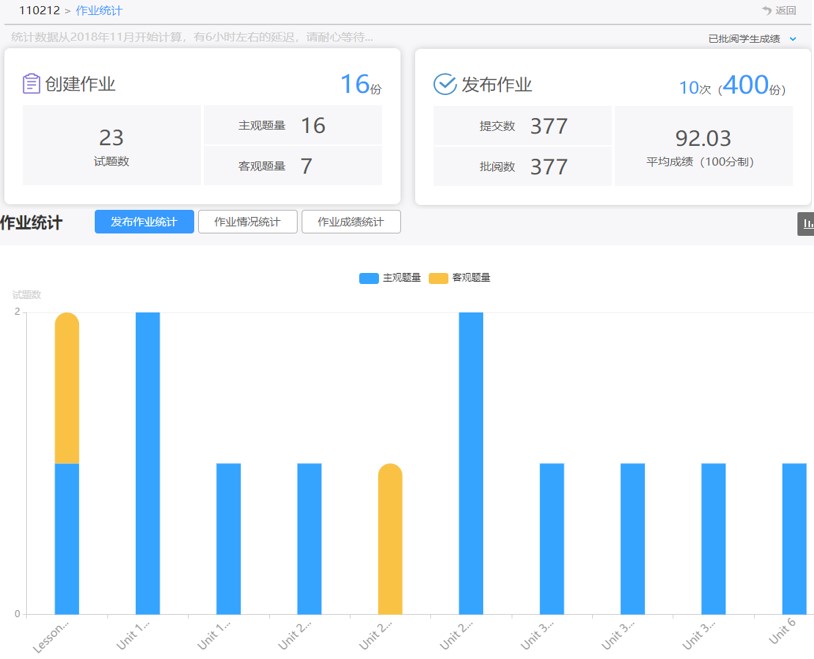Switch to the 作业成绩统计 tab

351,222
